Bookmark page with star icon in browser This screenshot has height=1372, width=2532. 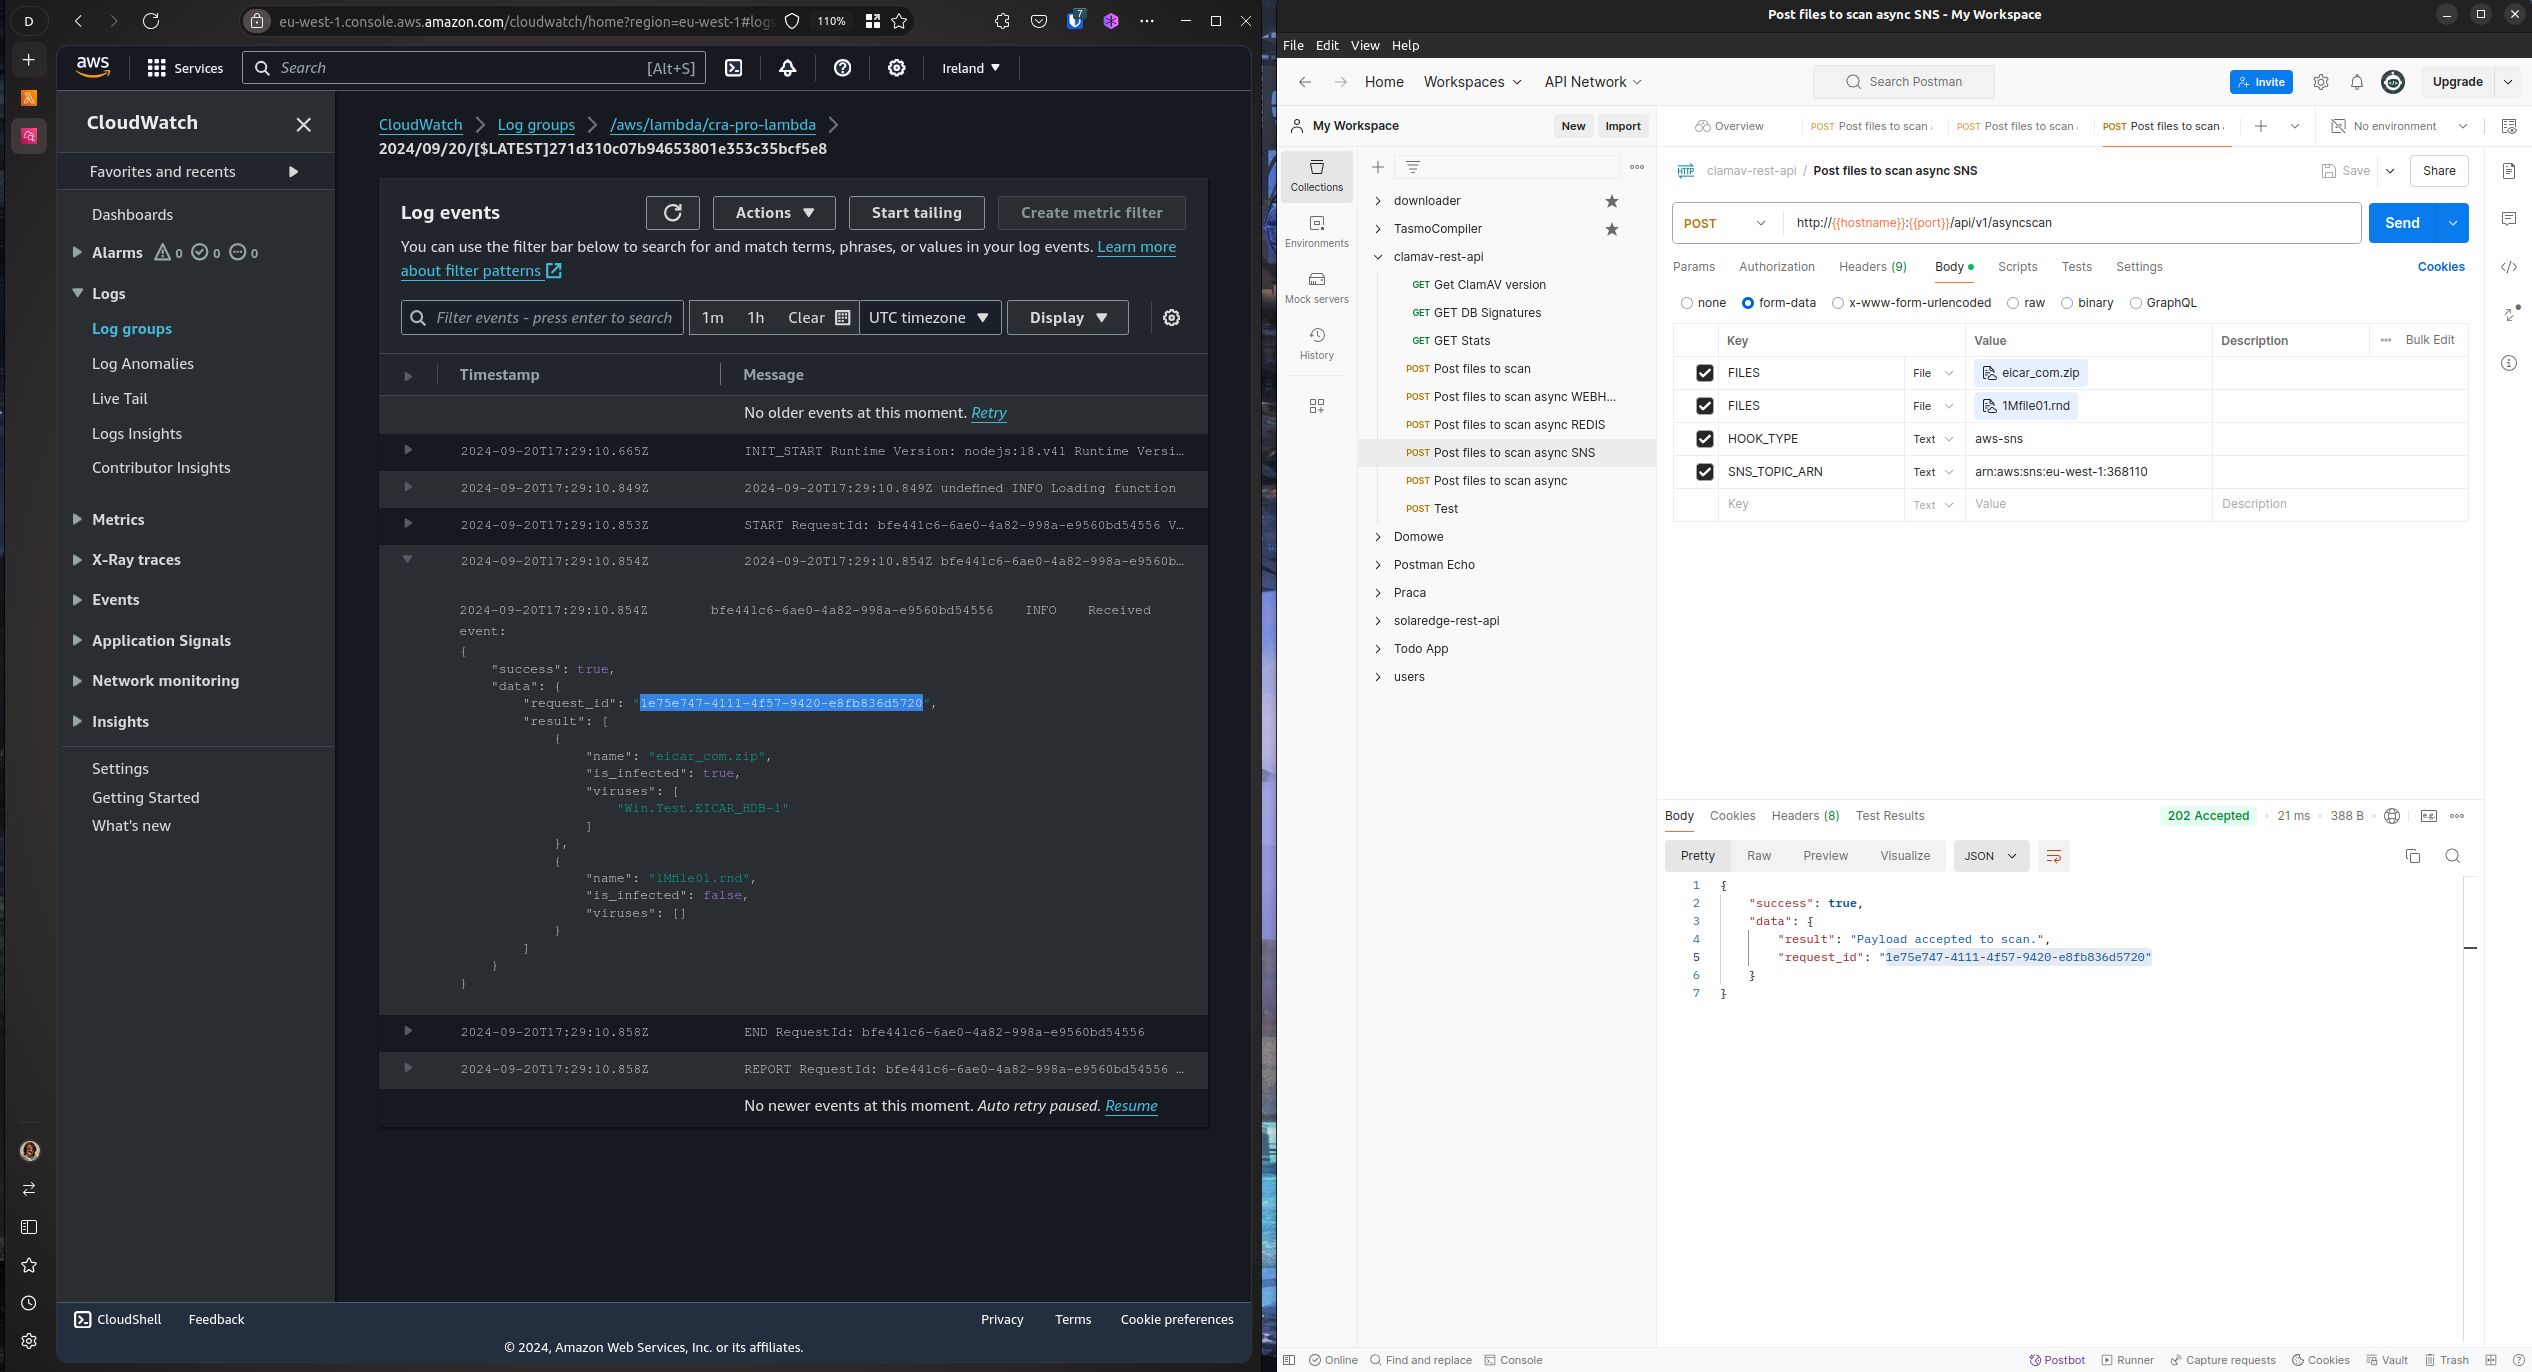coord(899,21)
